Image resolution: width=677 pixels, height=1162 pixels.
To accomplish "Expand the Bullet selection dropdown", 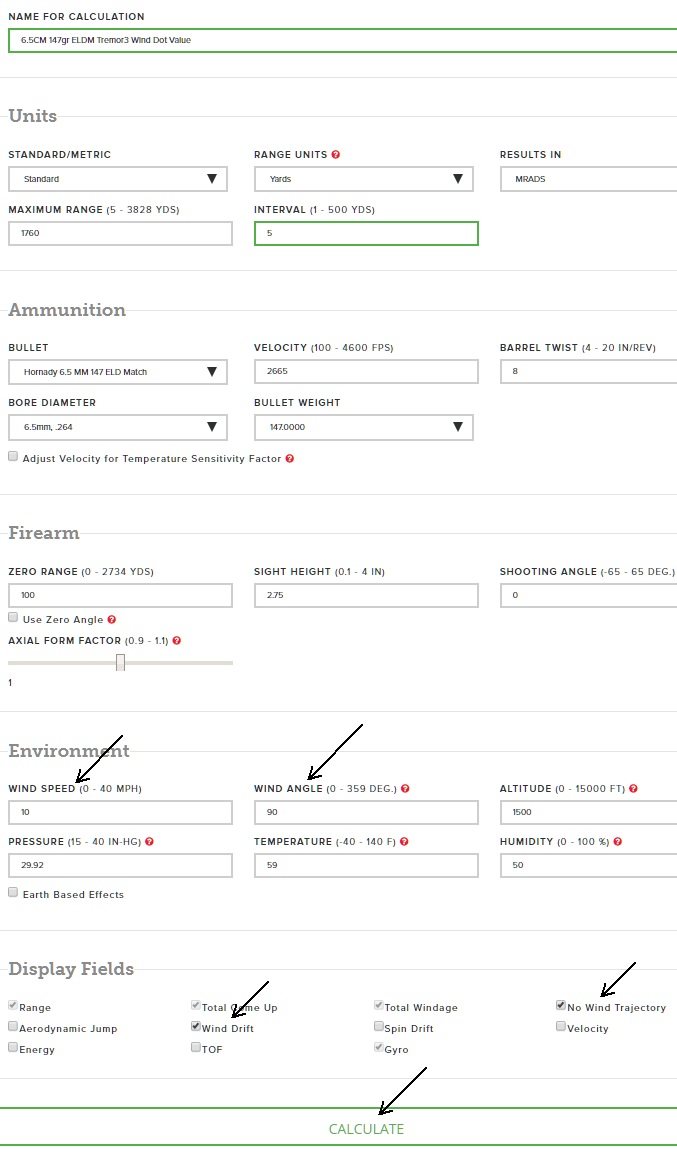I will (x=118, y=372).
